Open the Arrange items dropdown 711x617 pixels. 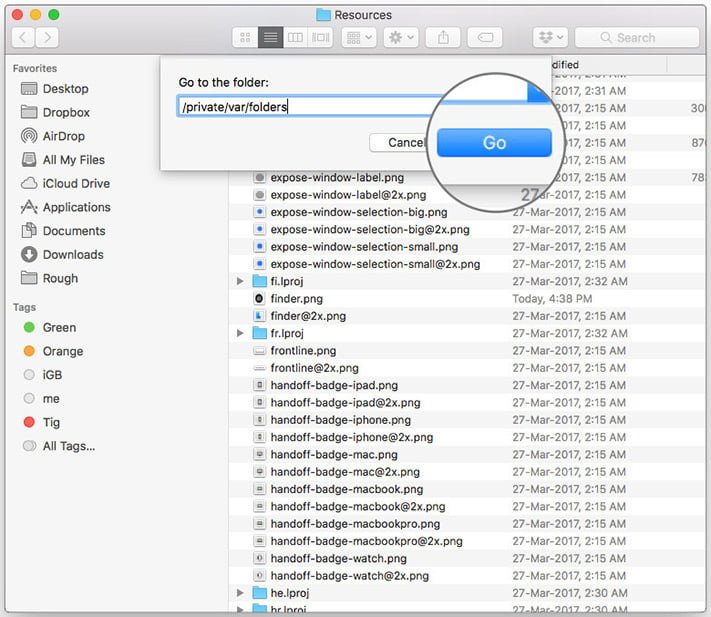[359, 38]
